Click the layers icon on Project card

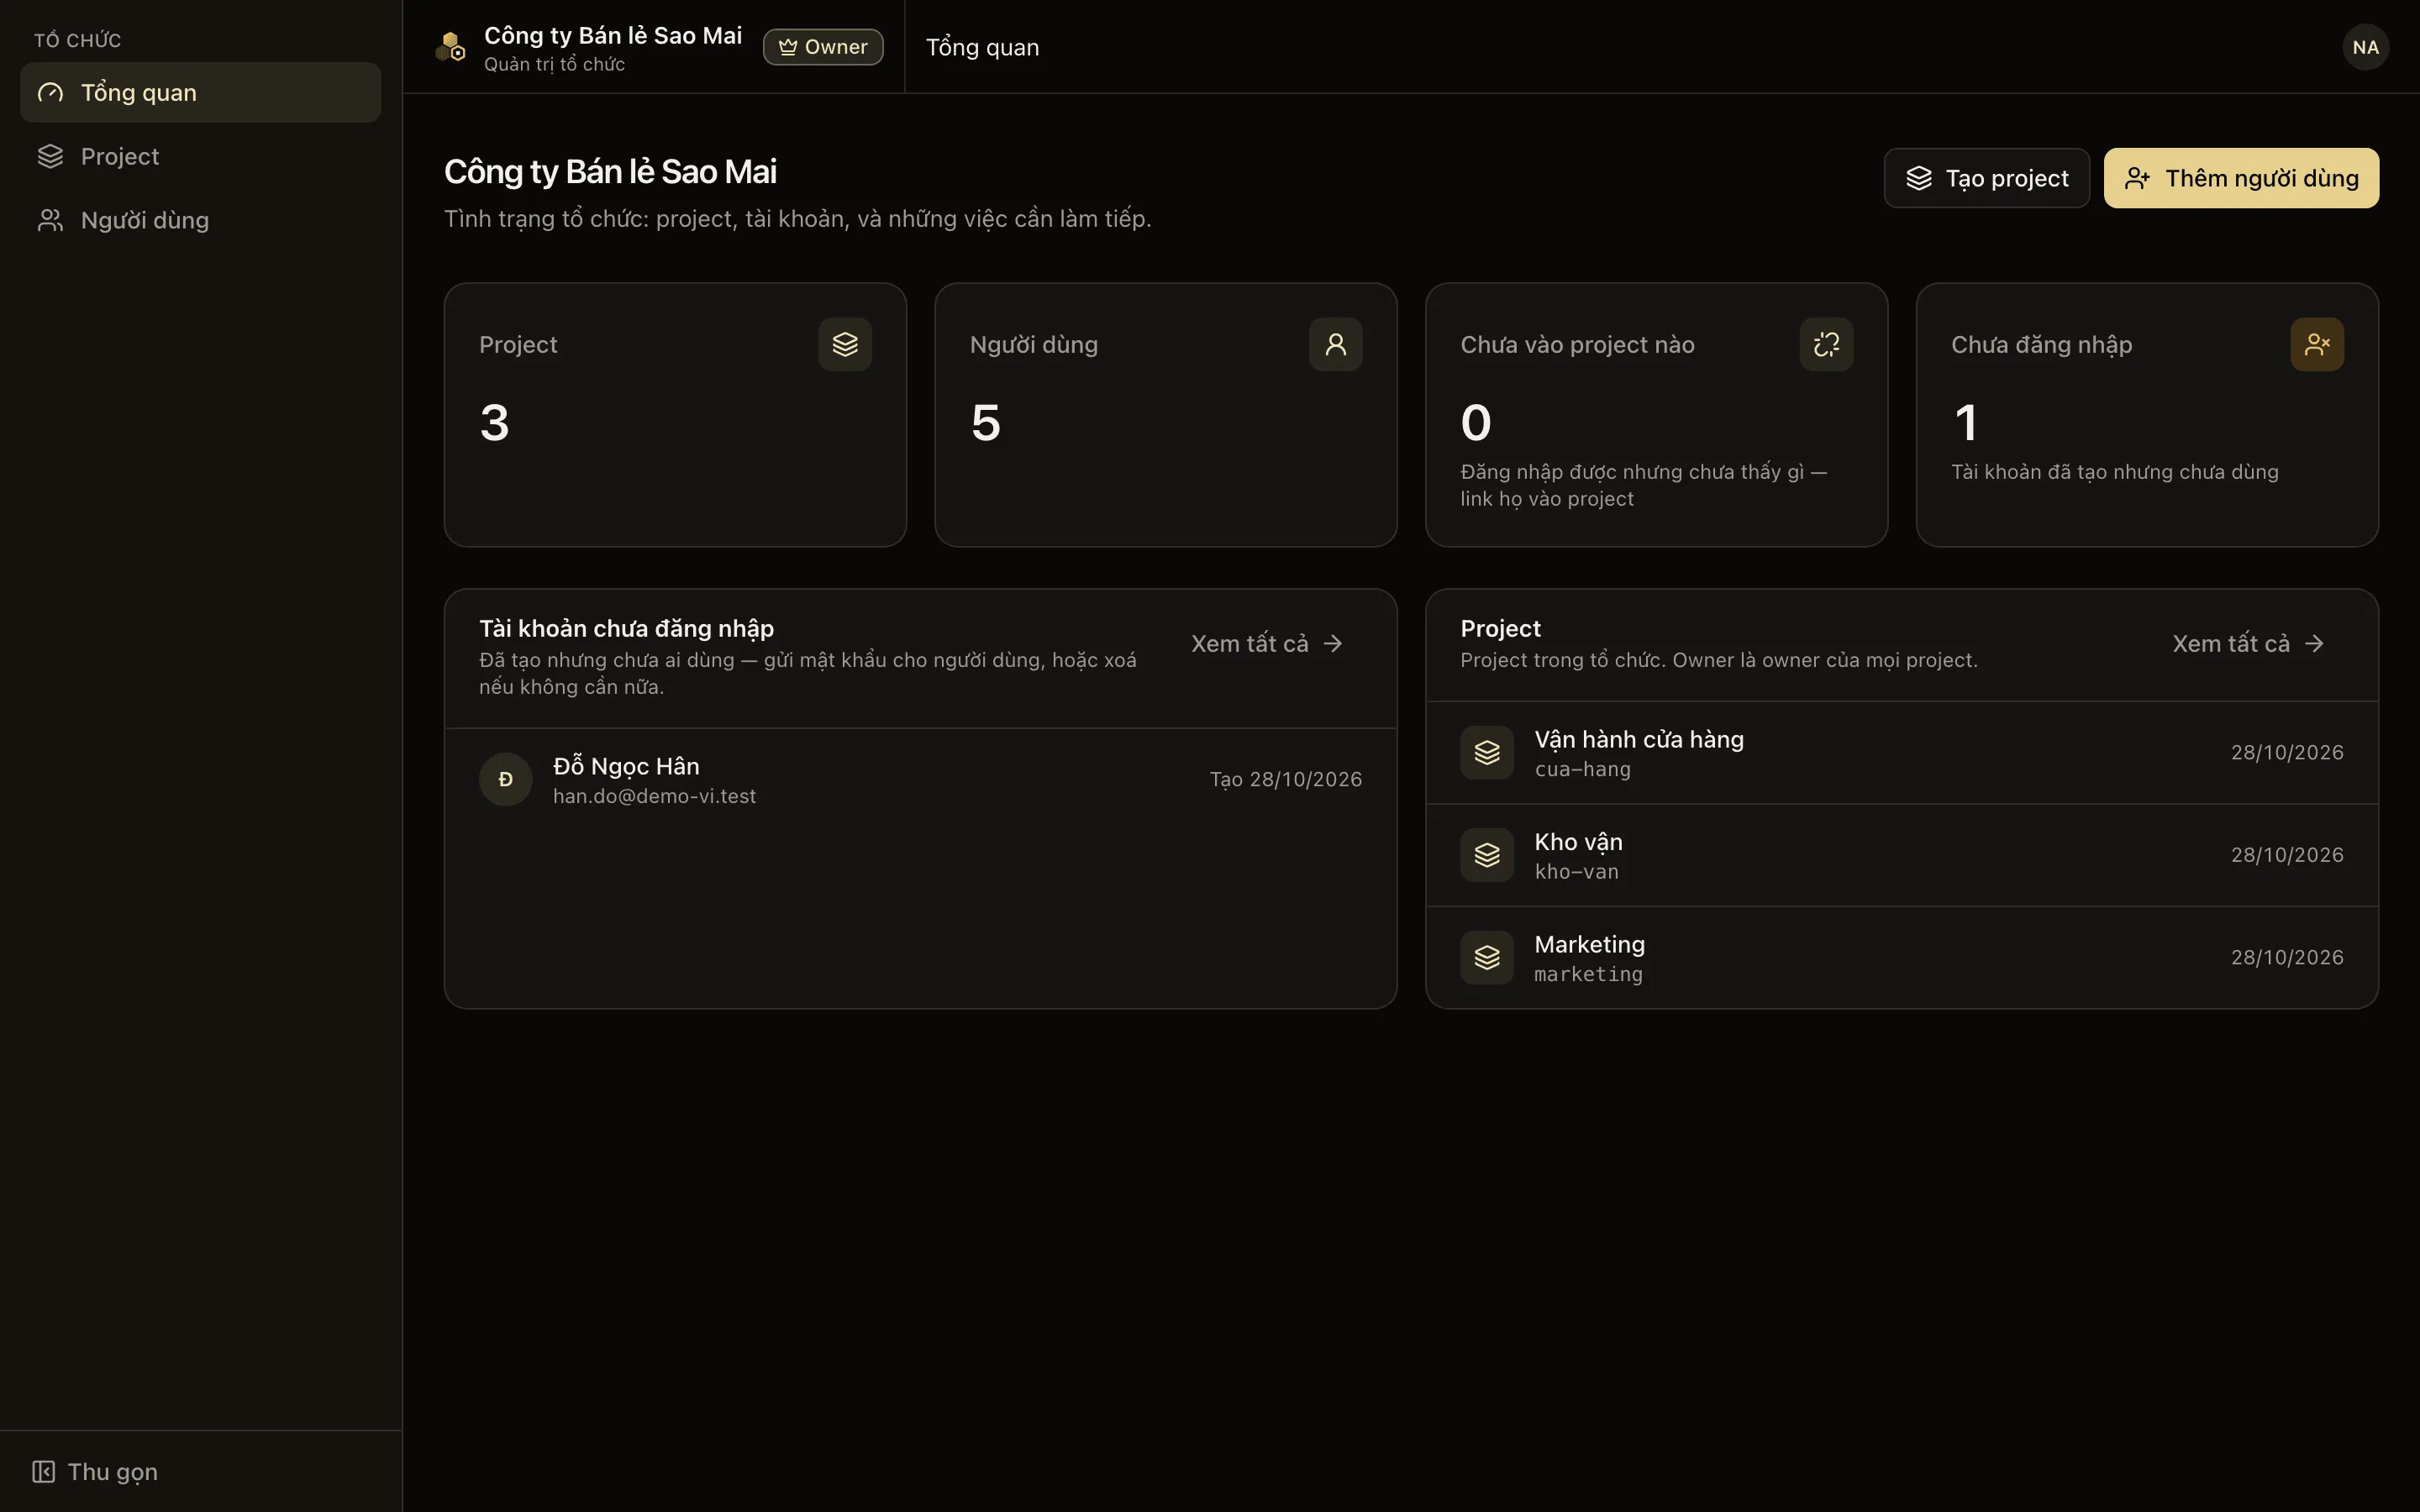pos(845,344)
